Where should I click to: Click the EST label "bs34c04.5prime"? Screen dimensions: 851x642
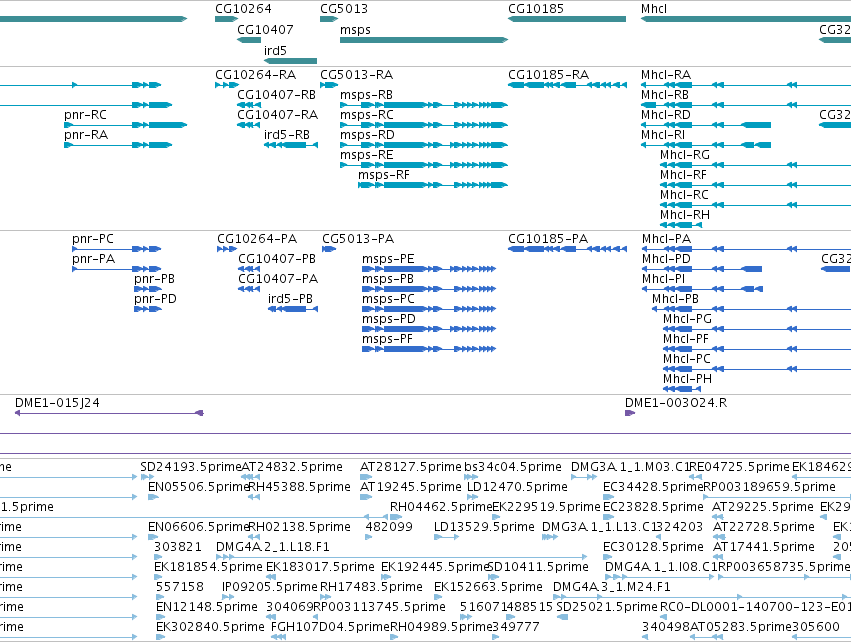513,467
